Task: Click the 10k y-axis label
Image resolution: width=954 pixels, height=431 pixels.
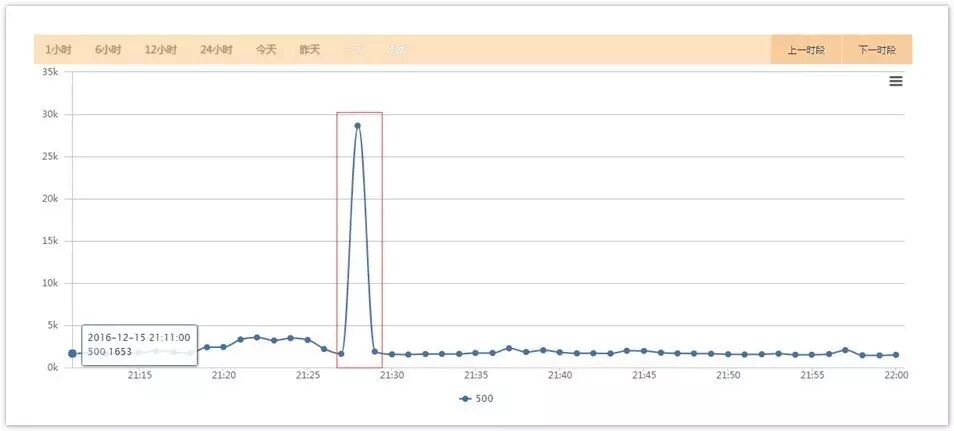Action: (x=49, y=283)
